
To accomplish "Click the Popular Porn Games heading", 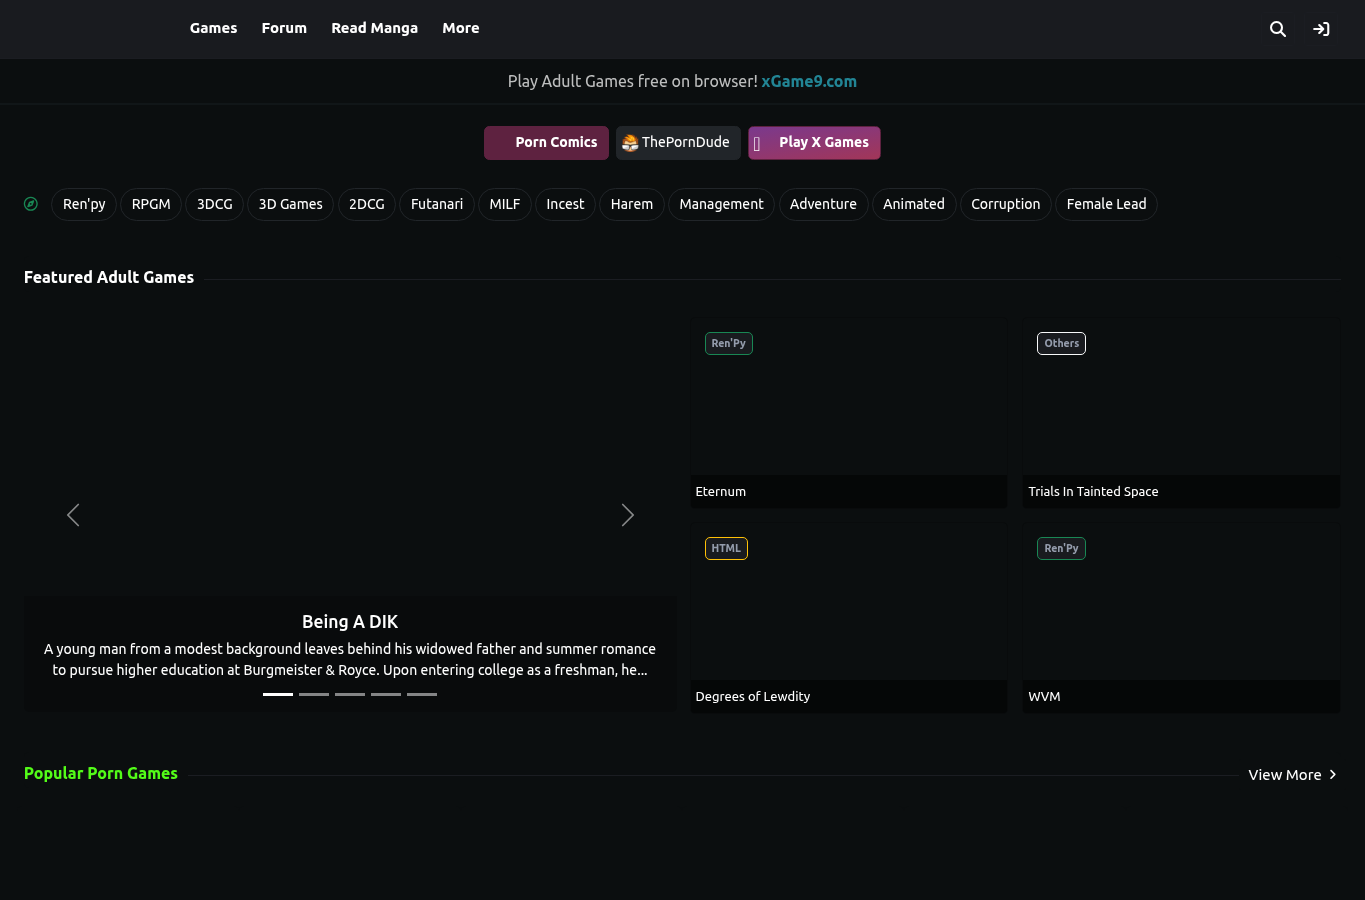I will (x=101, y=773).
